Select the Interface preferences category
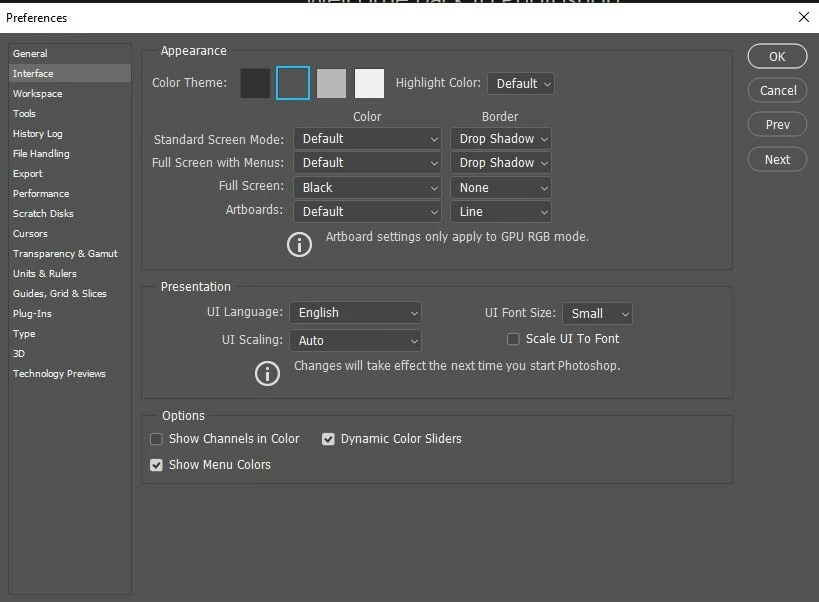Image resolution: width=819 pixels, height=602 pixels. tap(69, 74)
